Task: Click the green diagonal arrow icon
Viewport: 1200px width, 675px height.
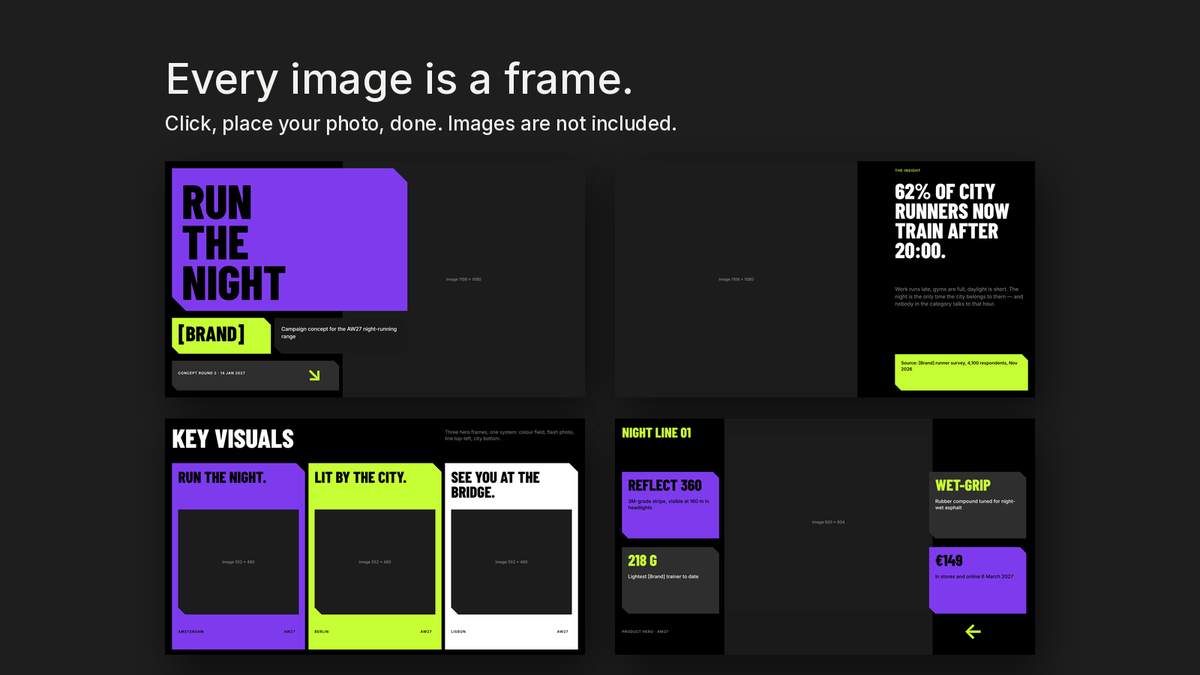Action: 314,375
